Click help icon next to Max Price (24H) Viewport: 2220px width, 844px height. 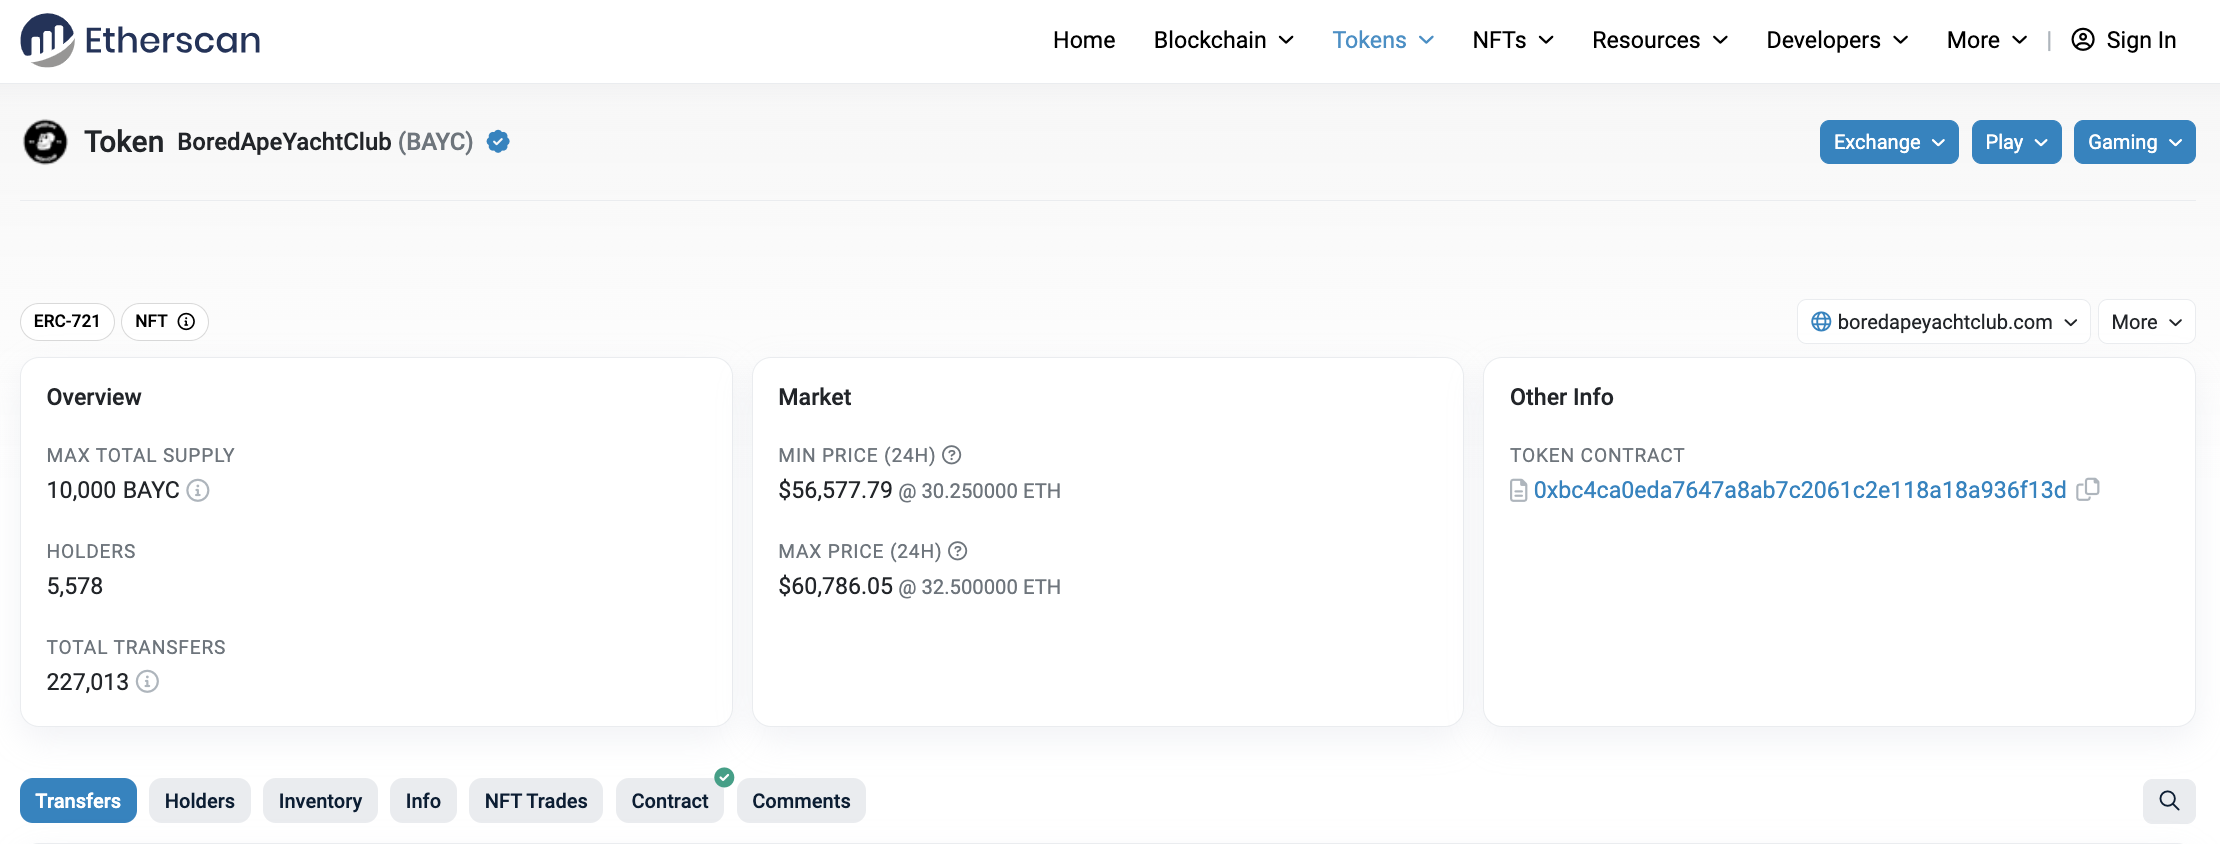tap(958, 551)
